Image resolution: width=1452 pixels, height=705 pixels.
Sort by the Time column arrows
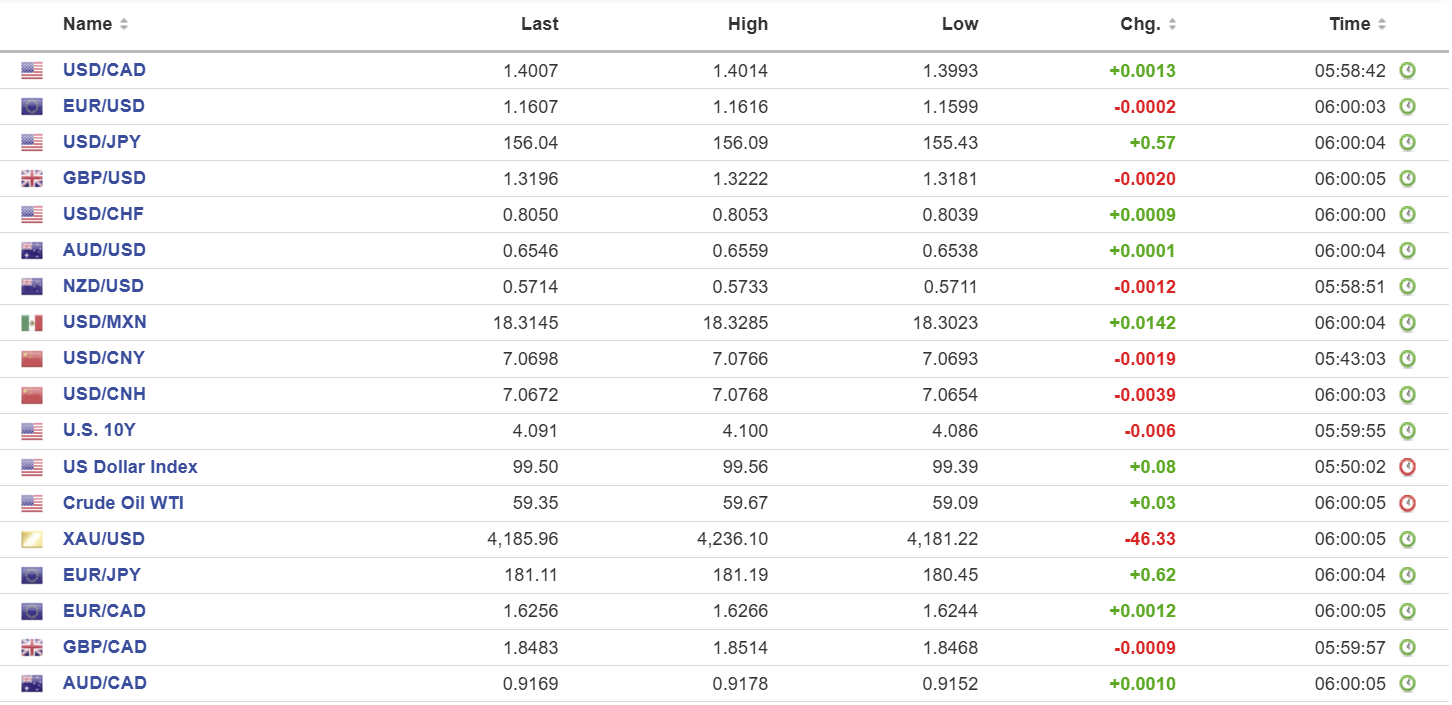[x=1382, y=24]
